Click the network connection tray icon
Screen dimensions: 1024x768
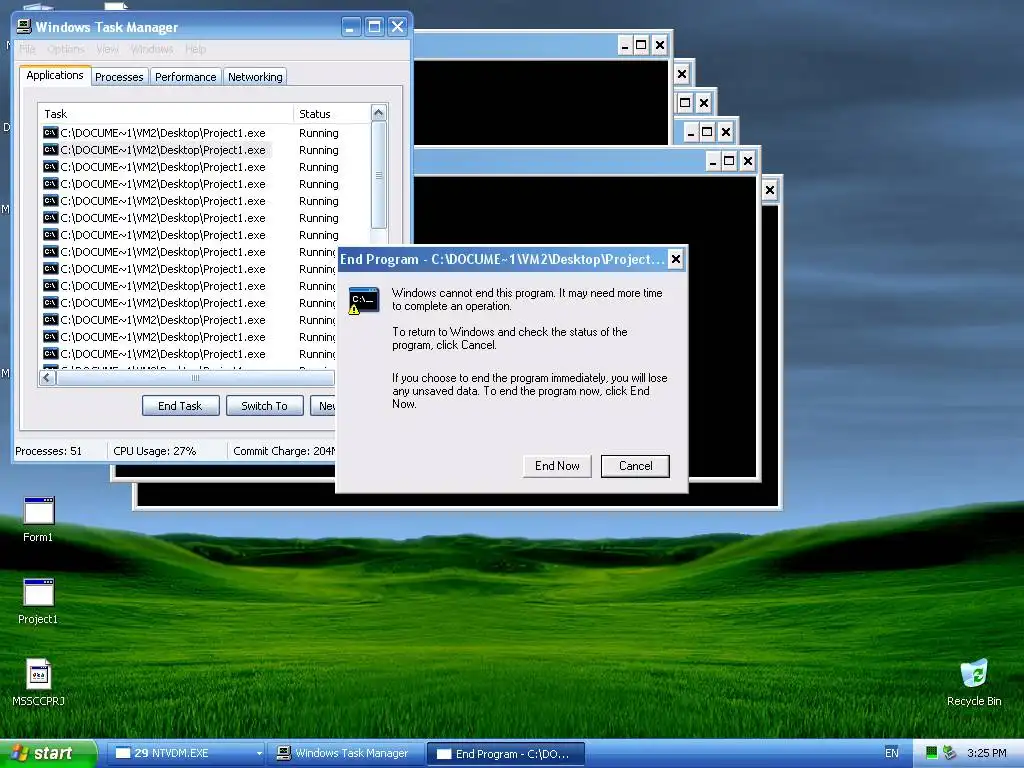pyautogui.click(x=950, y=753)
